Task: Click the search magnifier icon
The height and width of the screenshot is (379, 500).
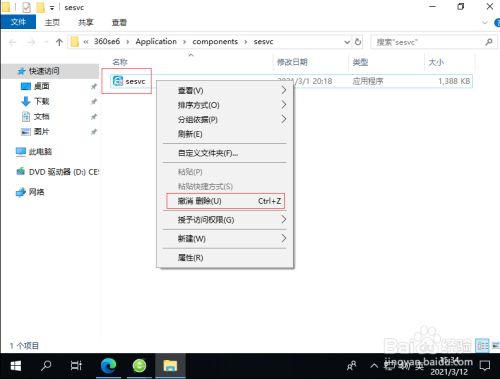Action: coord(489,42)
